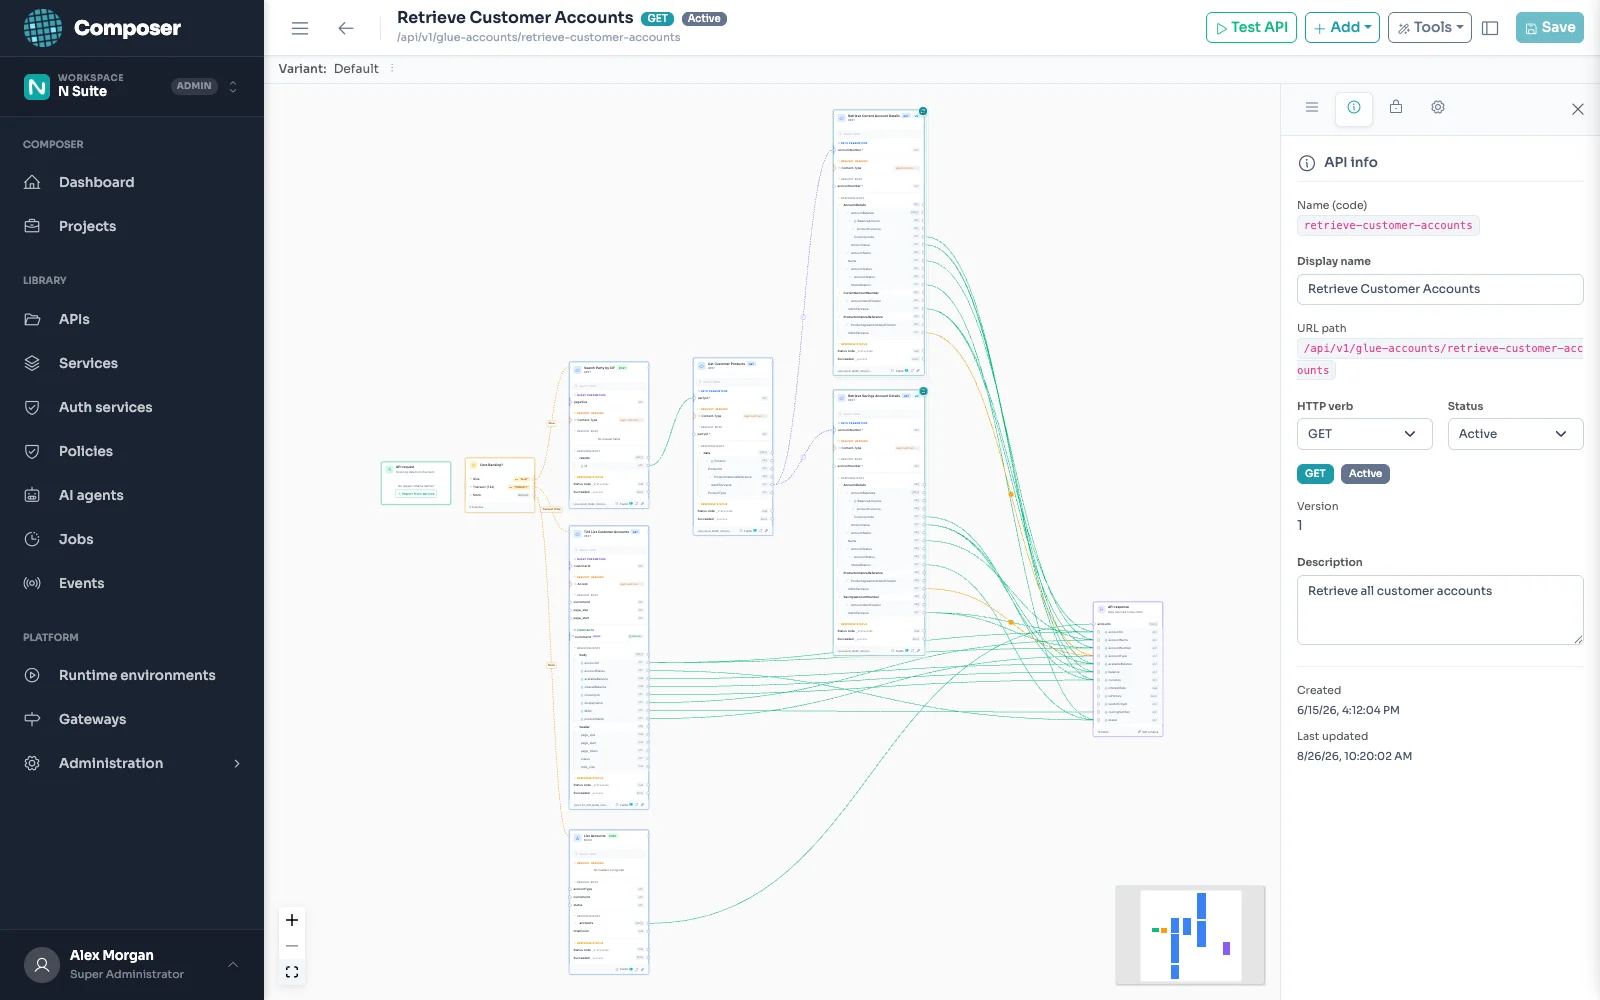Image resolution: width=1600 pixels, height=1000 pixels.
Task: Open the HTTP verb GET dropdown
Action: tap(1365, 434)
